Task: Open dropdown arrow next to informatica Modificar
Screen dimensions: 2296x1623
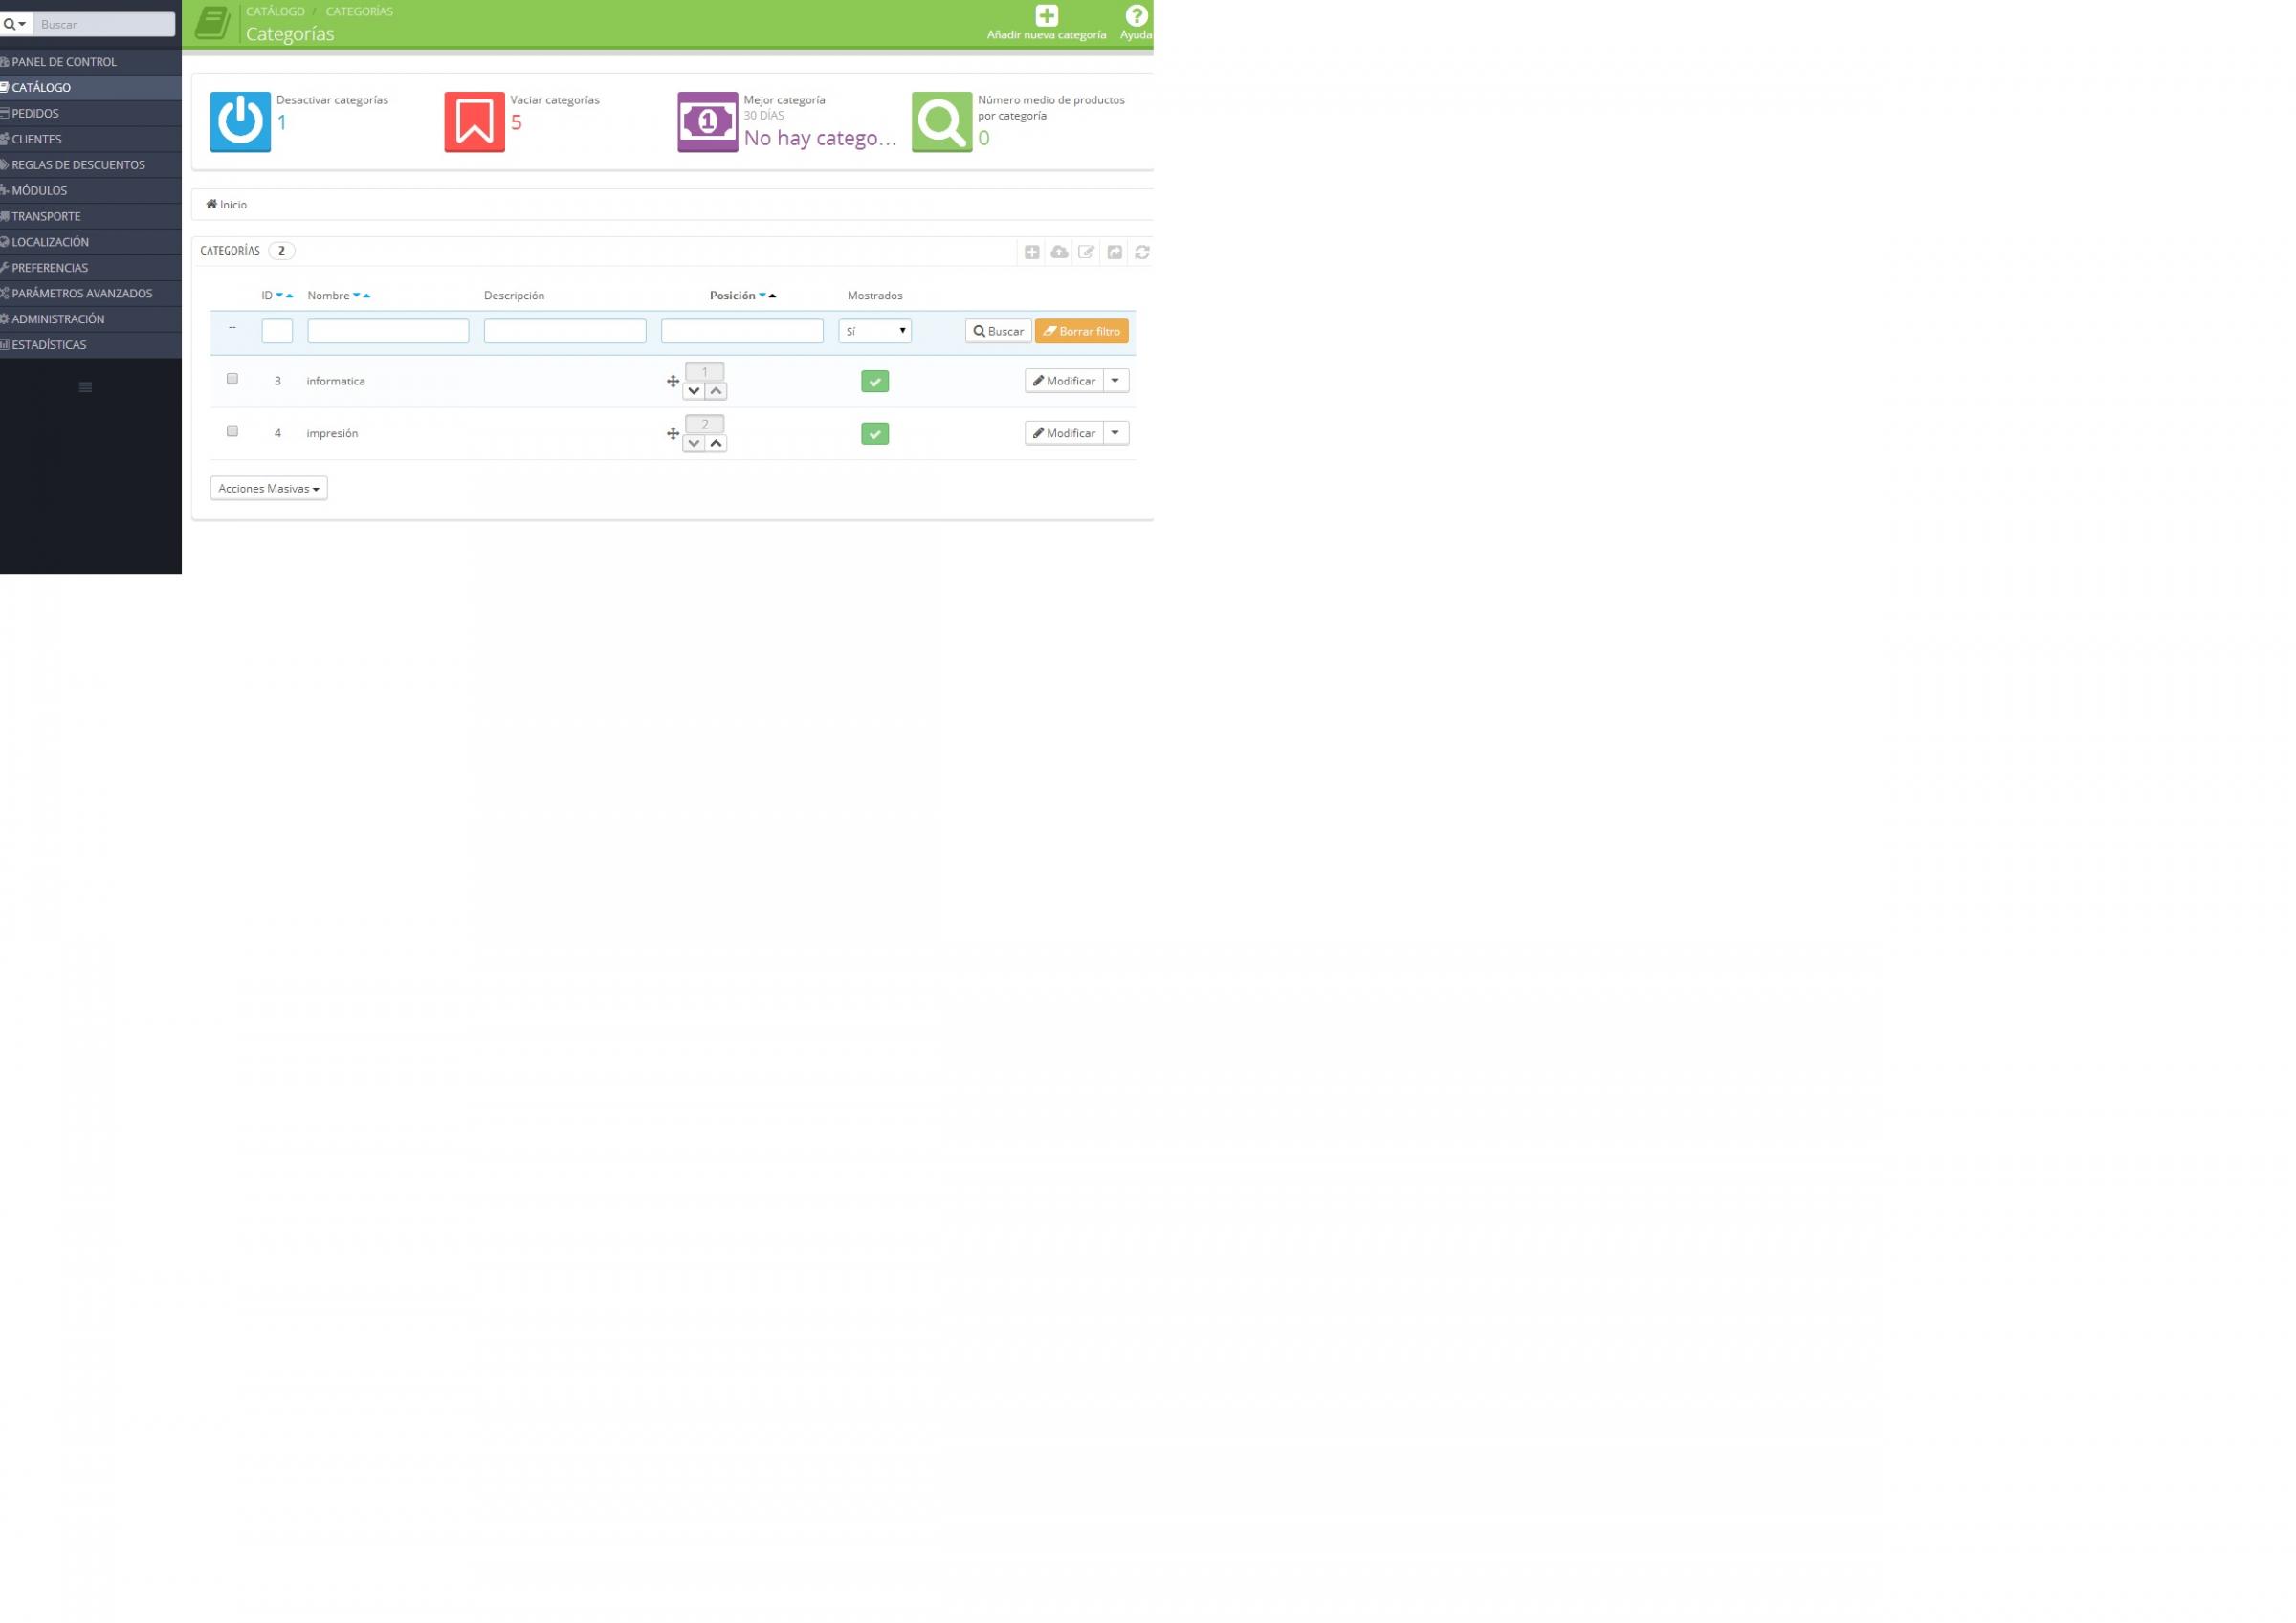Action: (1115, 381)
